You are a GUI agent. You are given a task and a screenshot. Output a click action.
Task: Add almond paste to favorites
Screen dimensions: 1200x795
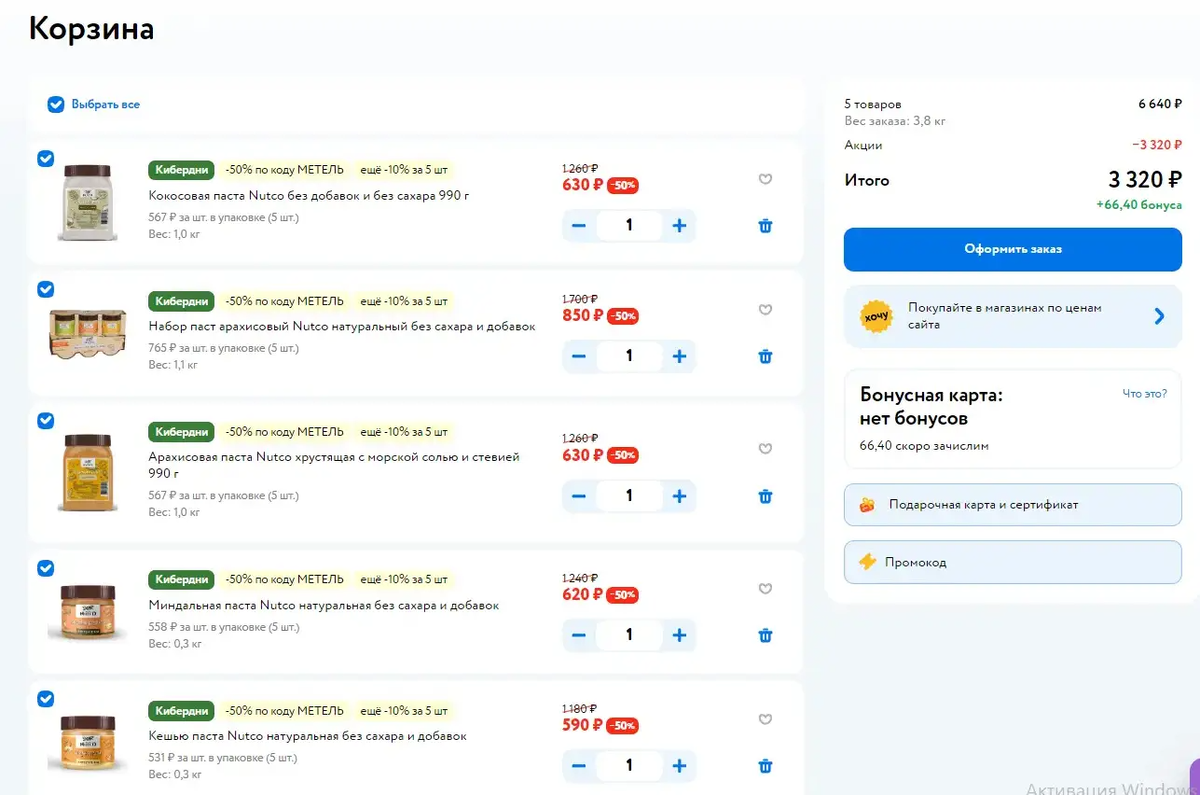(765, 589)
